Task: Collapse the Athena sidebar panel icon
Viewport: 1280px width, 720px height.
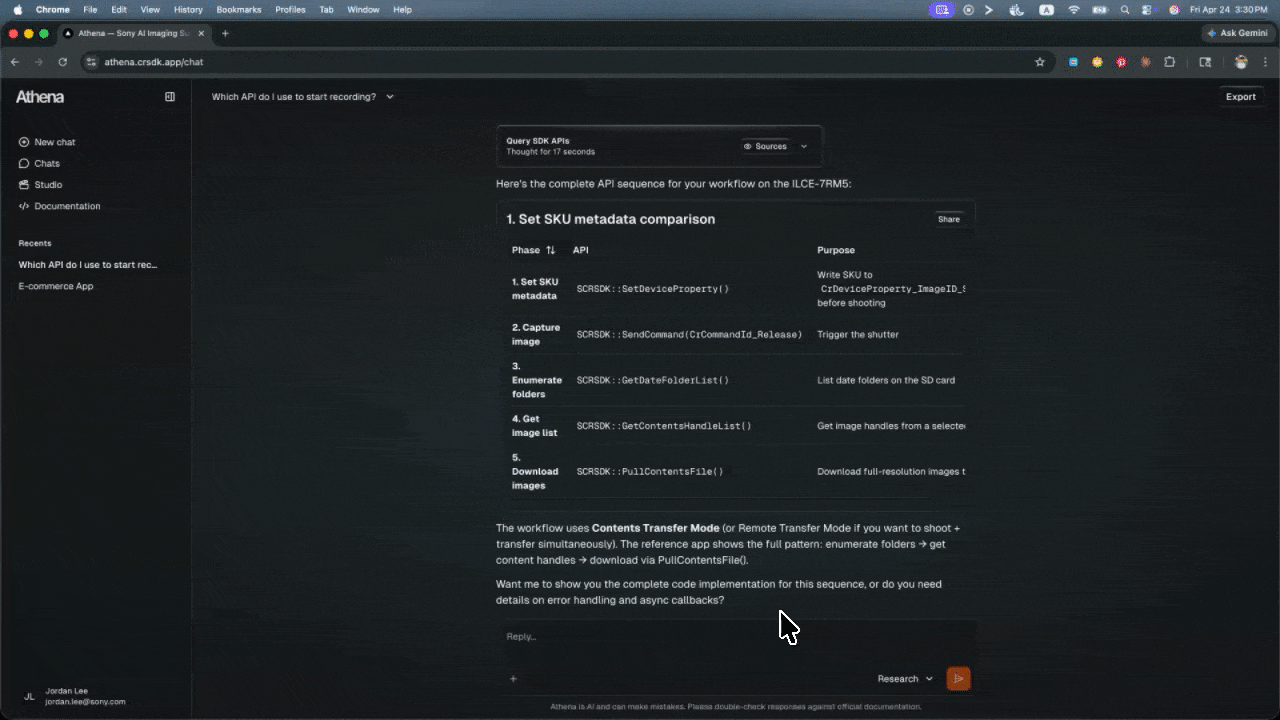Action: pos(170,97)
